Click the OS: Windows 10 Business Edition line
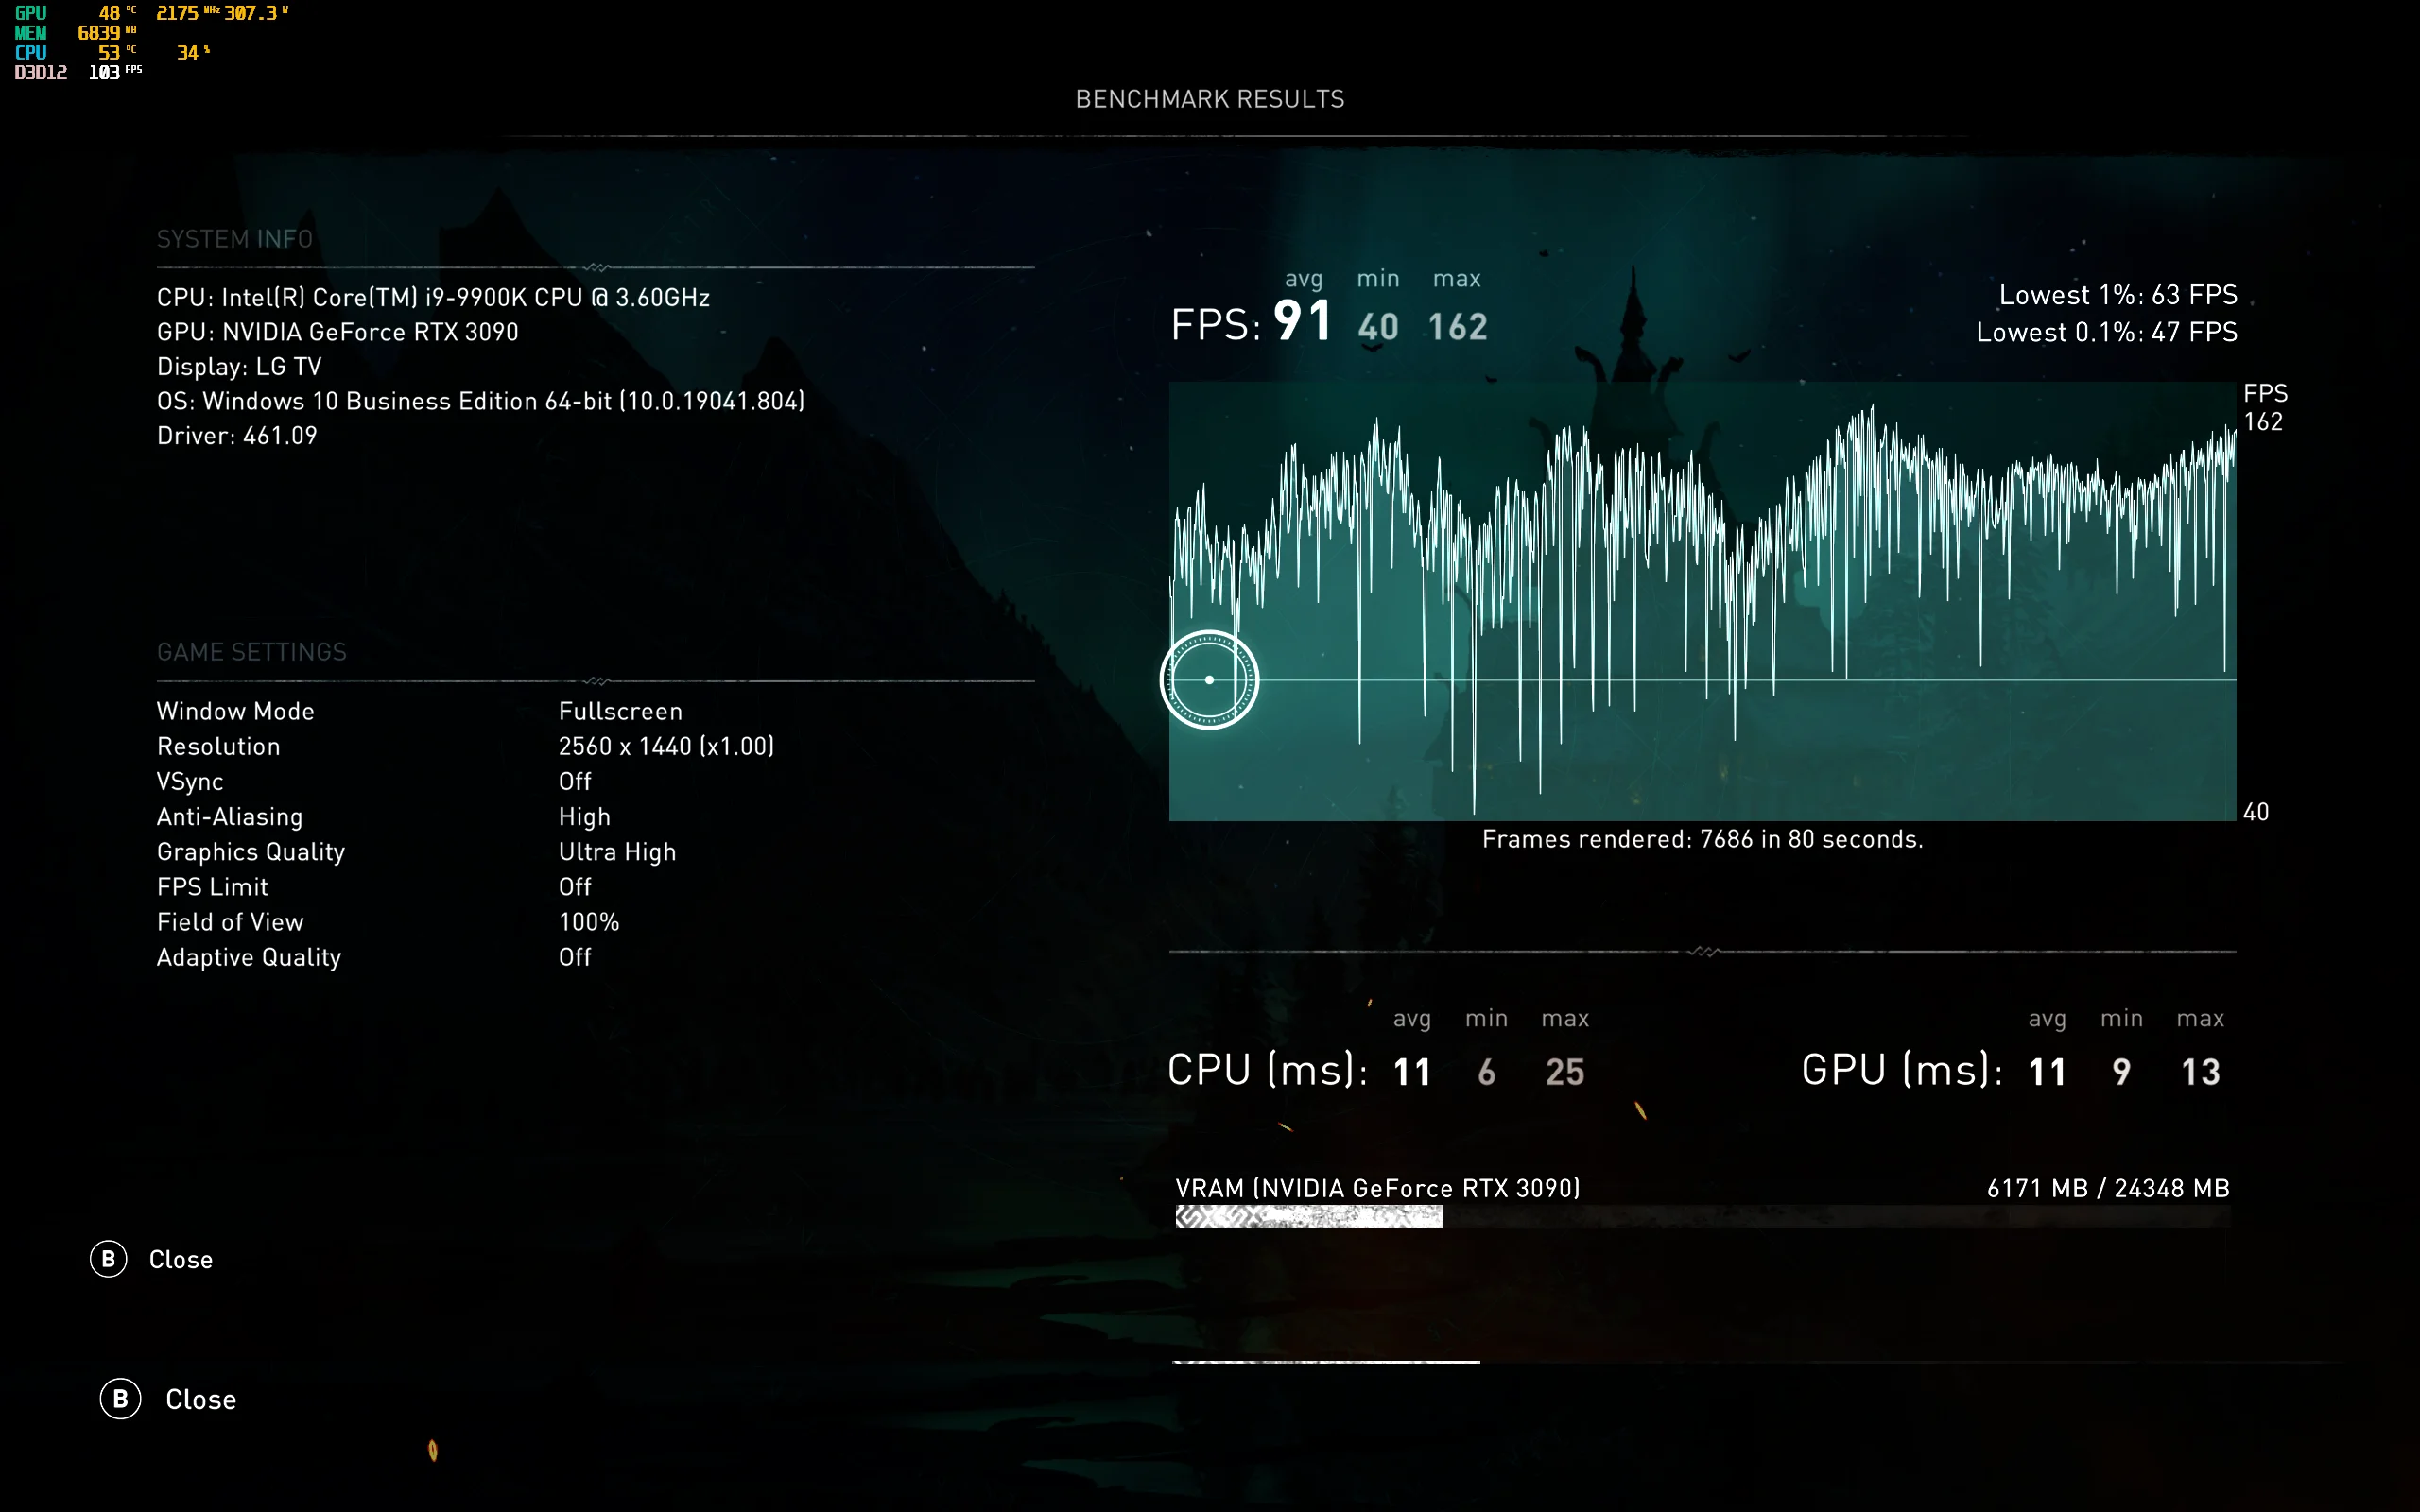Image resolution: width=2420 pixels, height=1512 pixels. (x=481, y=401)
